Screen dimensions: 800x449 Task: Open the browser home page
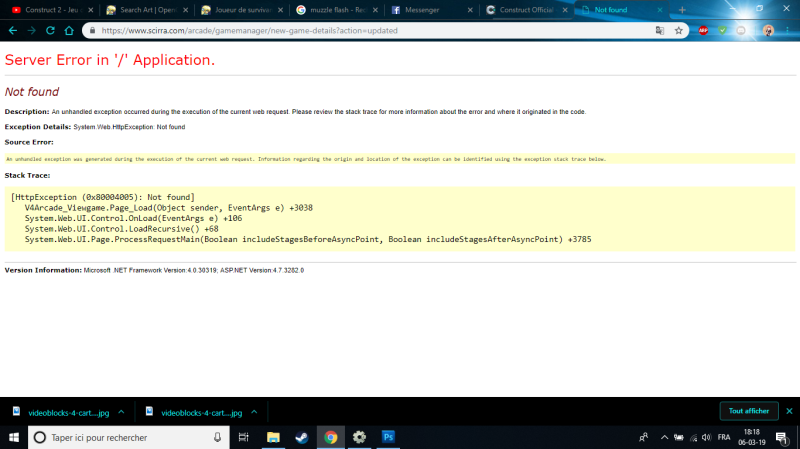pos(69,31)
